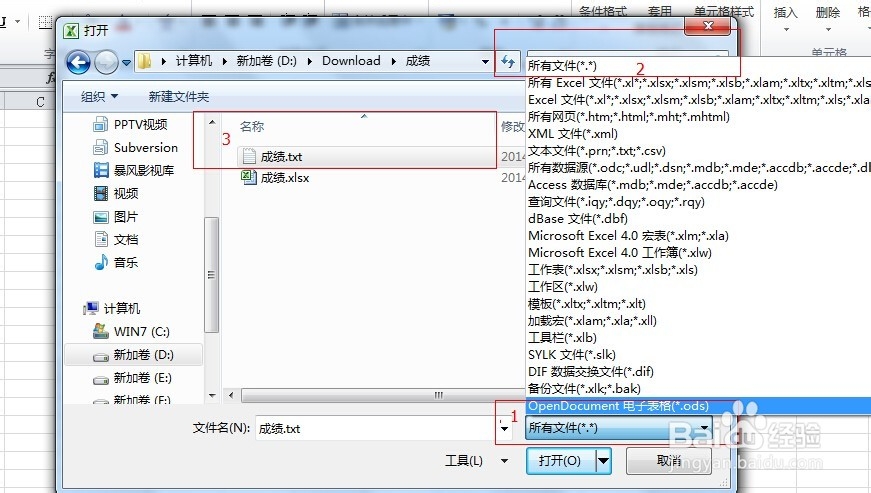Choose dBase 文件(*.dbf) file type
The width and height of the screenshot is (871, 493).
click(698, 219)
